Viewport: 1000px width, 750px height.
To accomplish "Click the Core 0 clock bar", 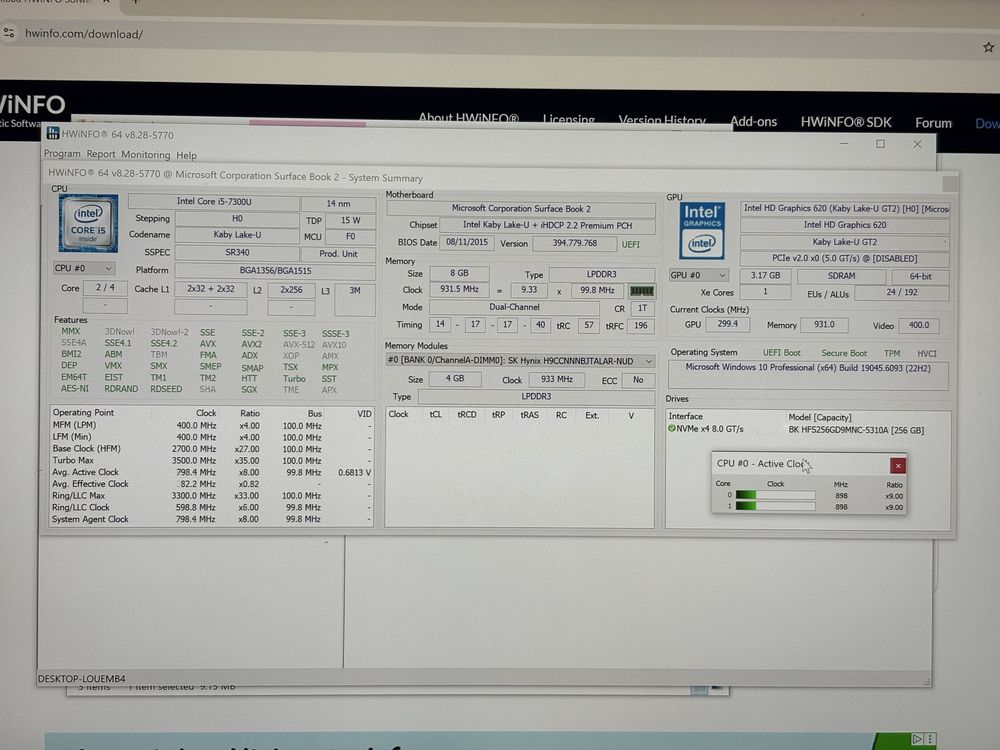I will pyautogui.click(x=775, y=496).
